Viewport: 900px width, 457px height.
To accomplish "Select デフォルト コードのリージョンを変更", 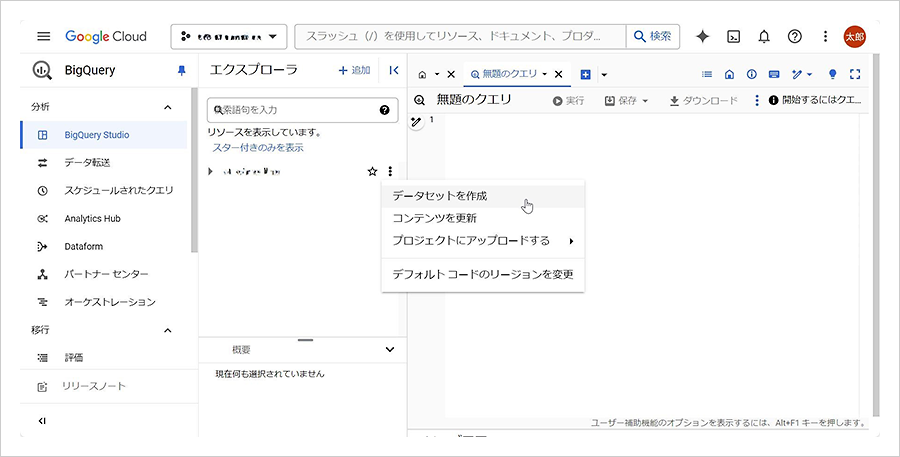I will [483, 274].
